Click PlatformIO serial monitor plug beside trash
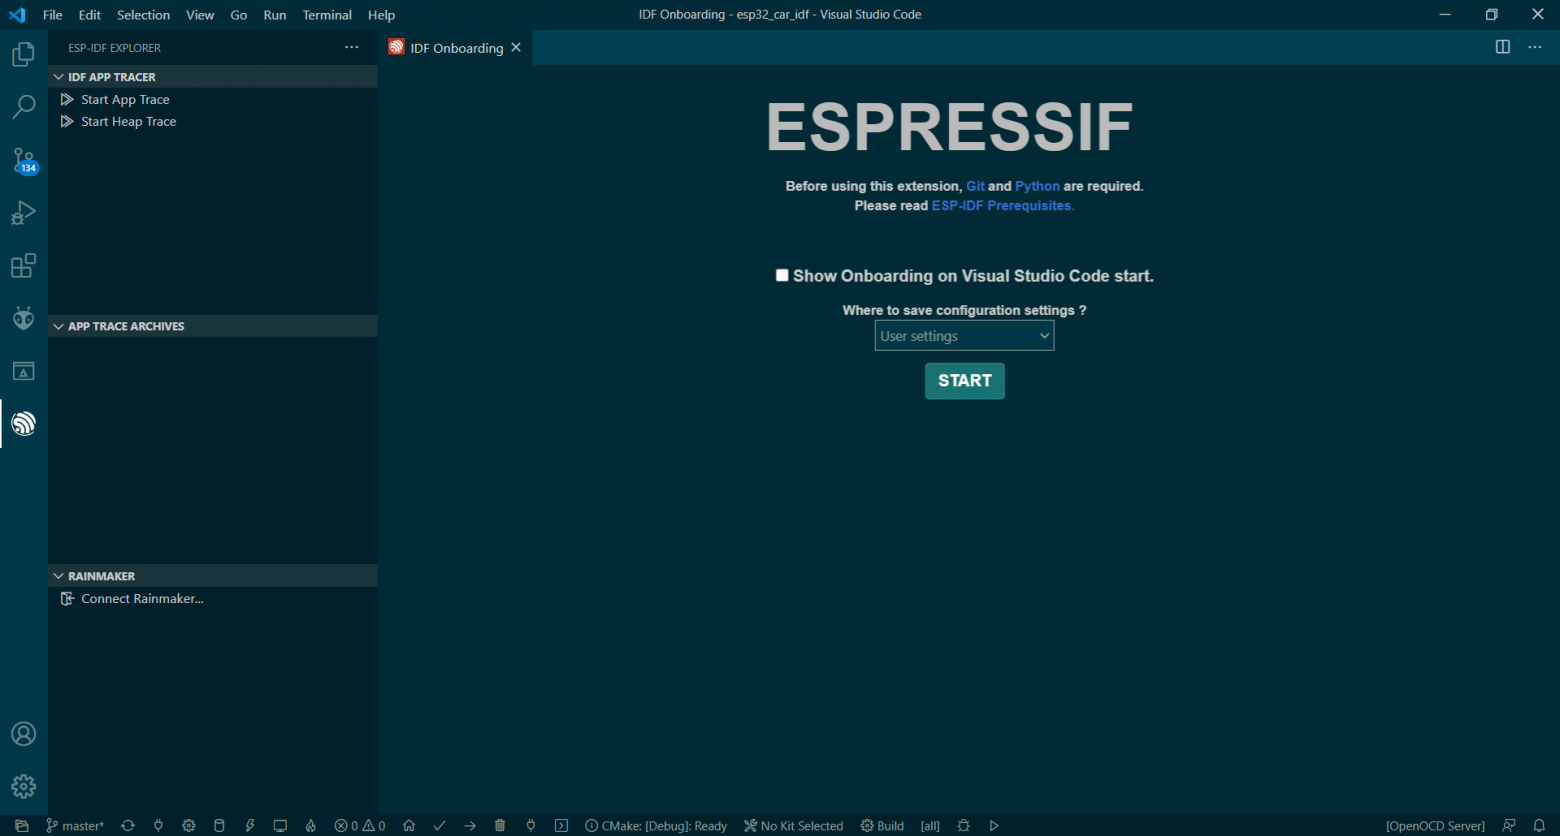Screen dimensions: 1560x836 [x=531, y=826]
